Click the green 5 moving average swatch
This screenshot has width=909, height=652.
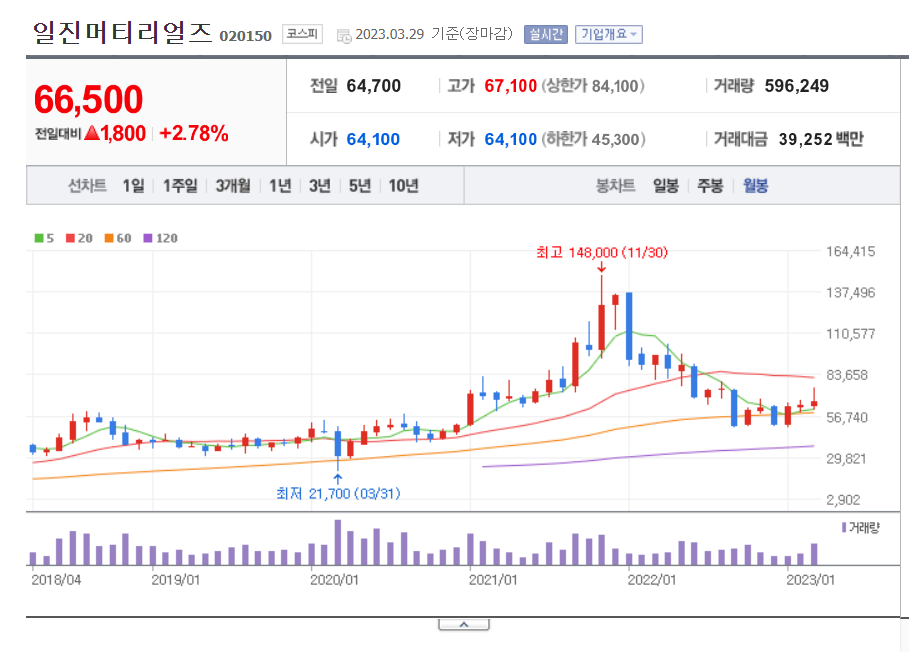click(39, 238)
